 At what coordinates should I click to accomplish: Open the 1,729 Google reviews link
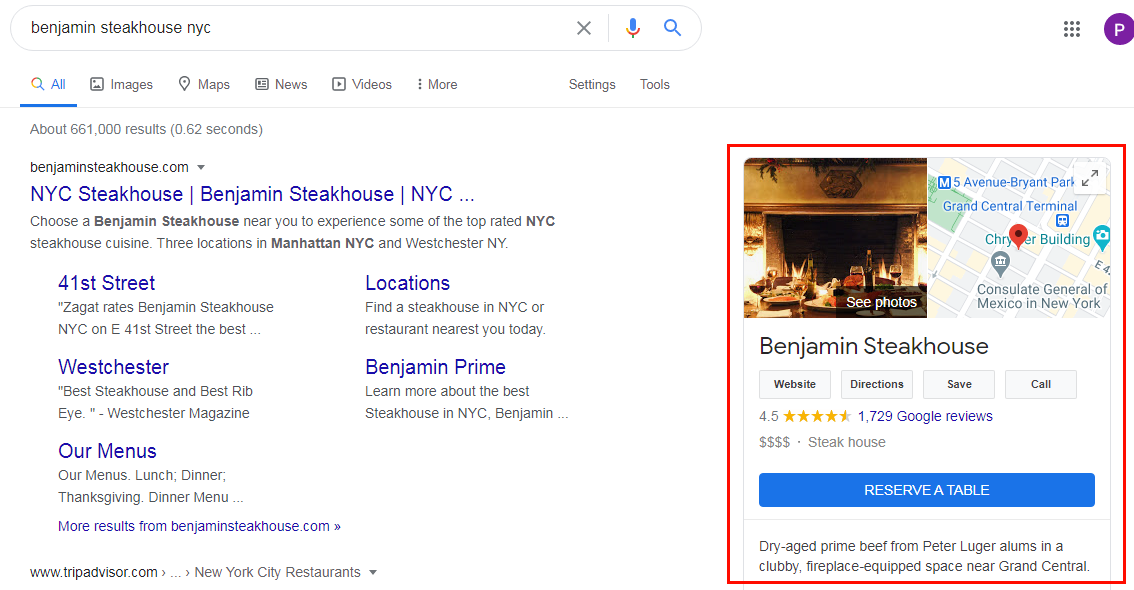(x=925, y=416)
